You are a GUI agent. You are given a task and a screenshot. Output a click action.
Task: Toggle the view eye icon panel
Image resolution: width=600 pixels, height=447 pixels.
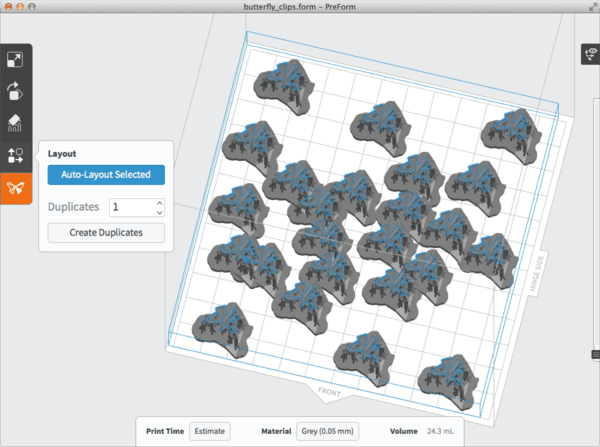click(590, 56)
